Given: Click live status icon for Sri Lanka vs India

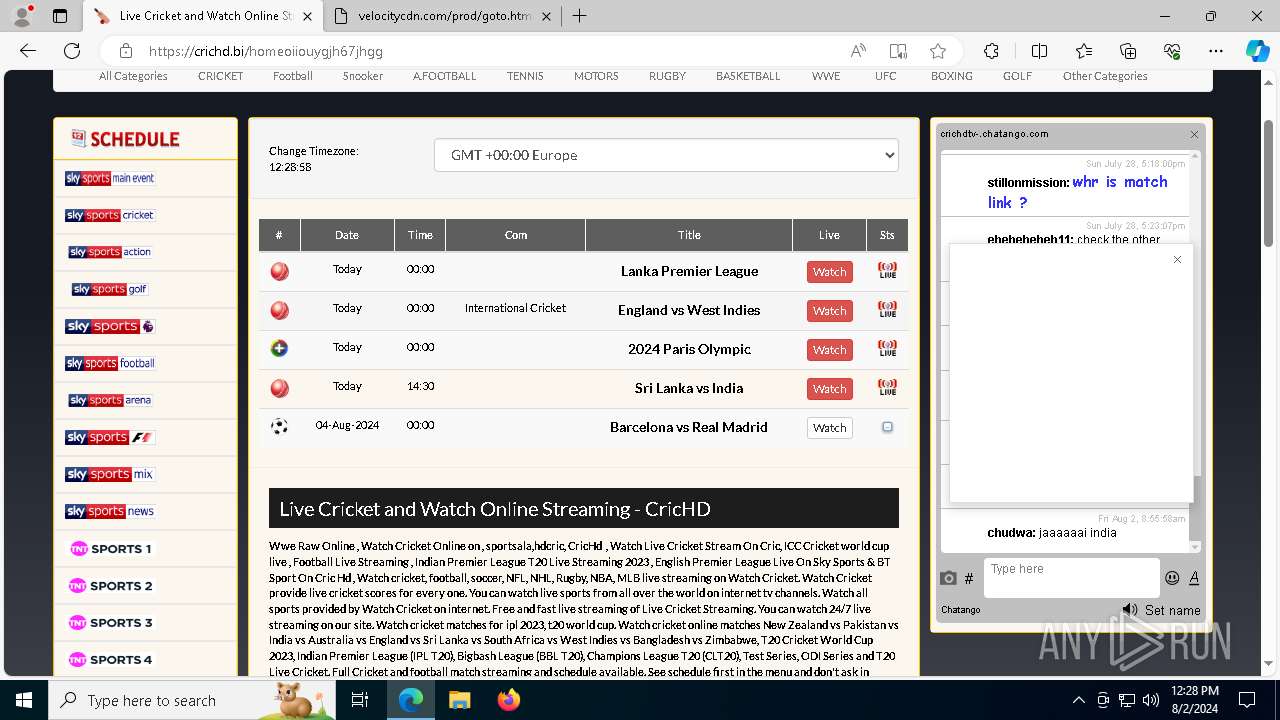Looking at the screenshot, I should click(887, 388).
